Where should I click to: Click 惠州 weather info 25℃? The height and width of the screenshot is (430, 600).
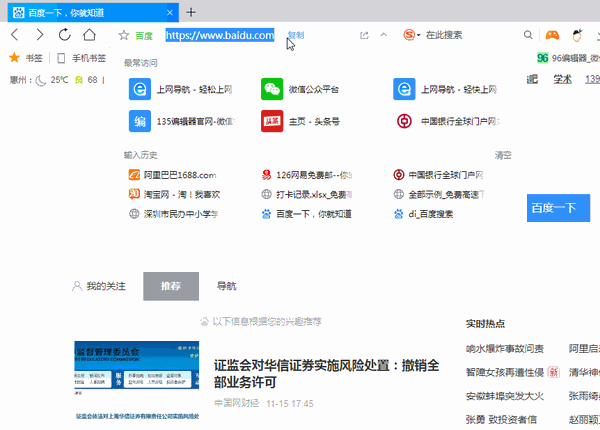[x=39, y=80]
